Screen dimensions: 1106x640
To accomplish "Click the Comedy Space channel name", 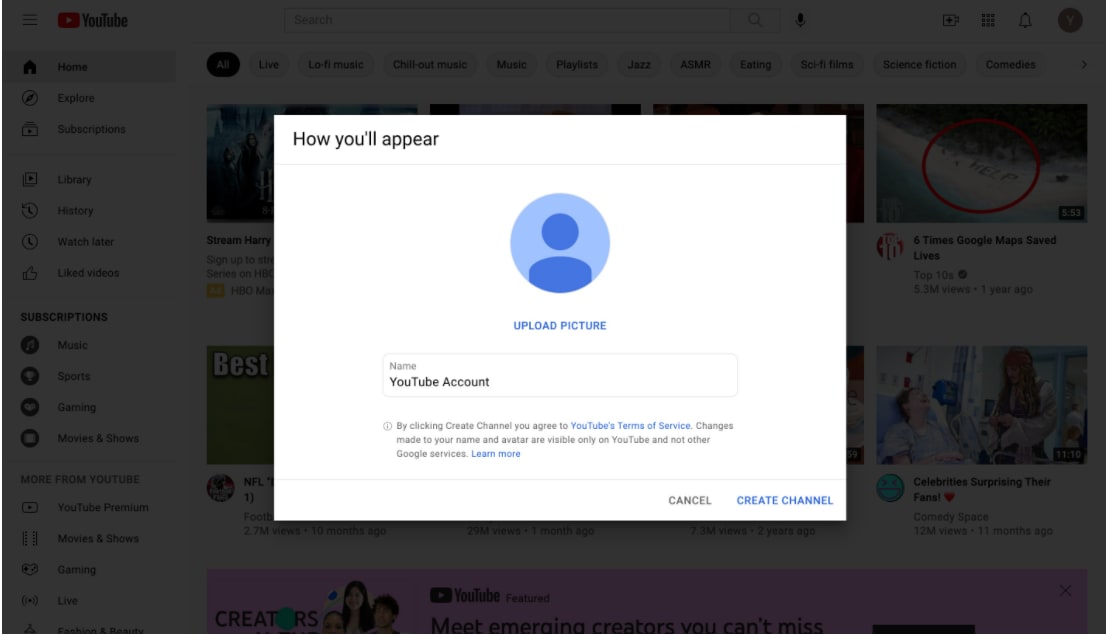I will (x=951, y=517).
